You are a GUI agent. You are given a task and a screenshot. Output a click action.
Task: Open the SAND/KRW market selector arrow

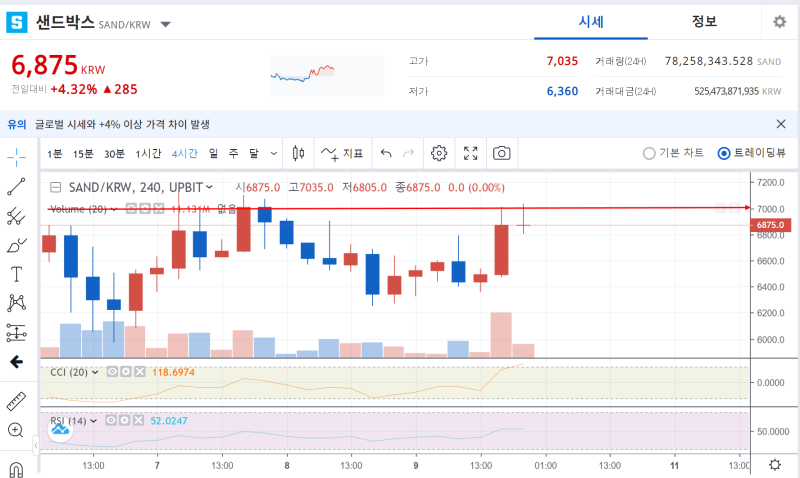point(165,24)
